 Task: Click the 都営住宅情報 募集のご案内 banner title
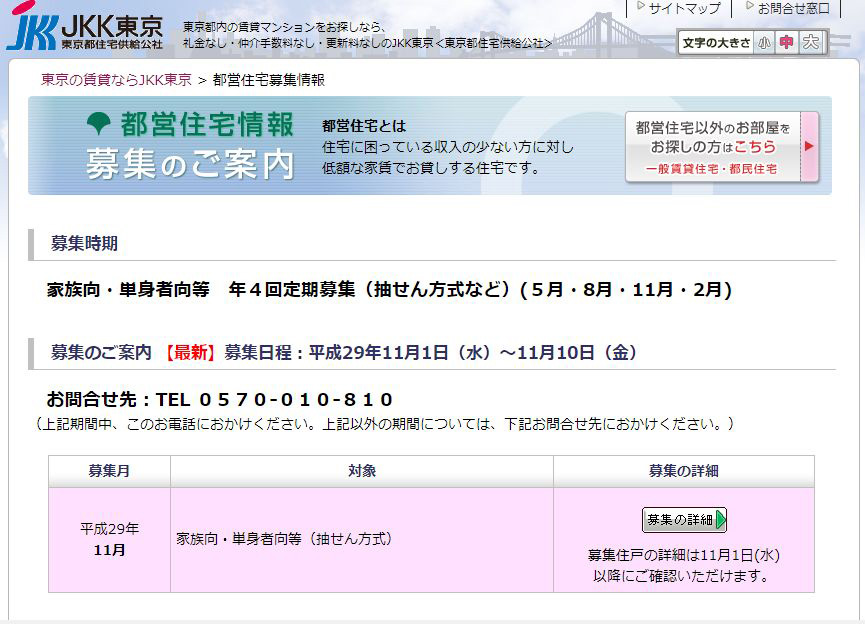pos(190,145)
